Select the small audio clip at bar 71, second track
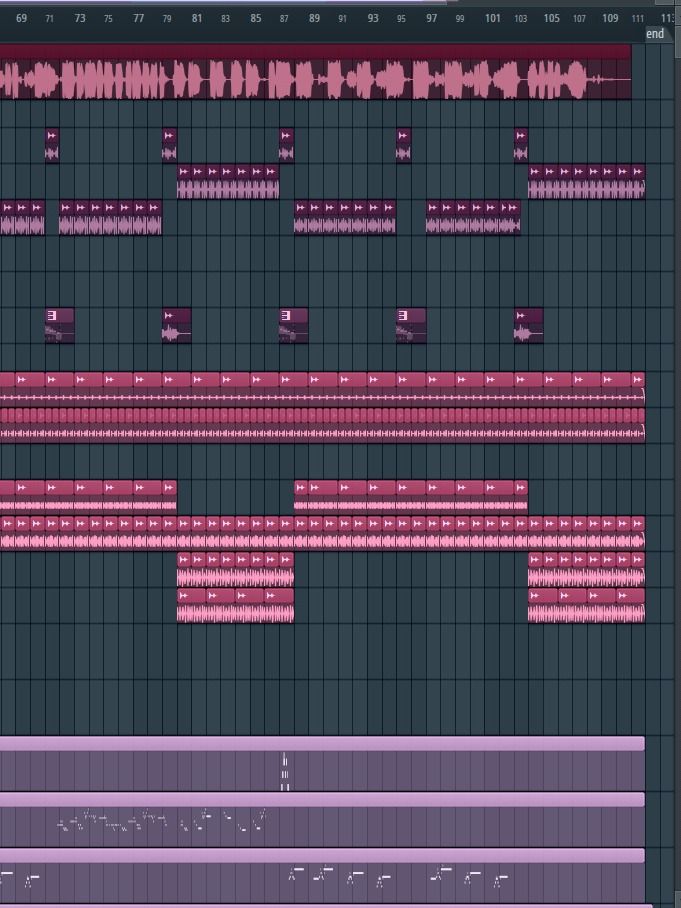The width and height of the screenshot is (681, 908). coord(52,145)
